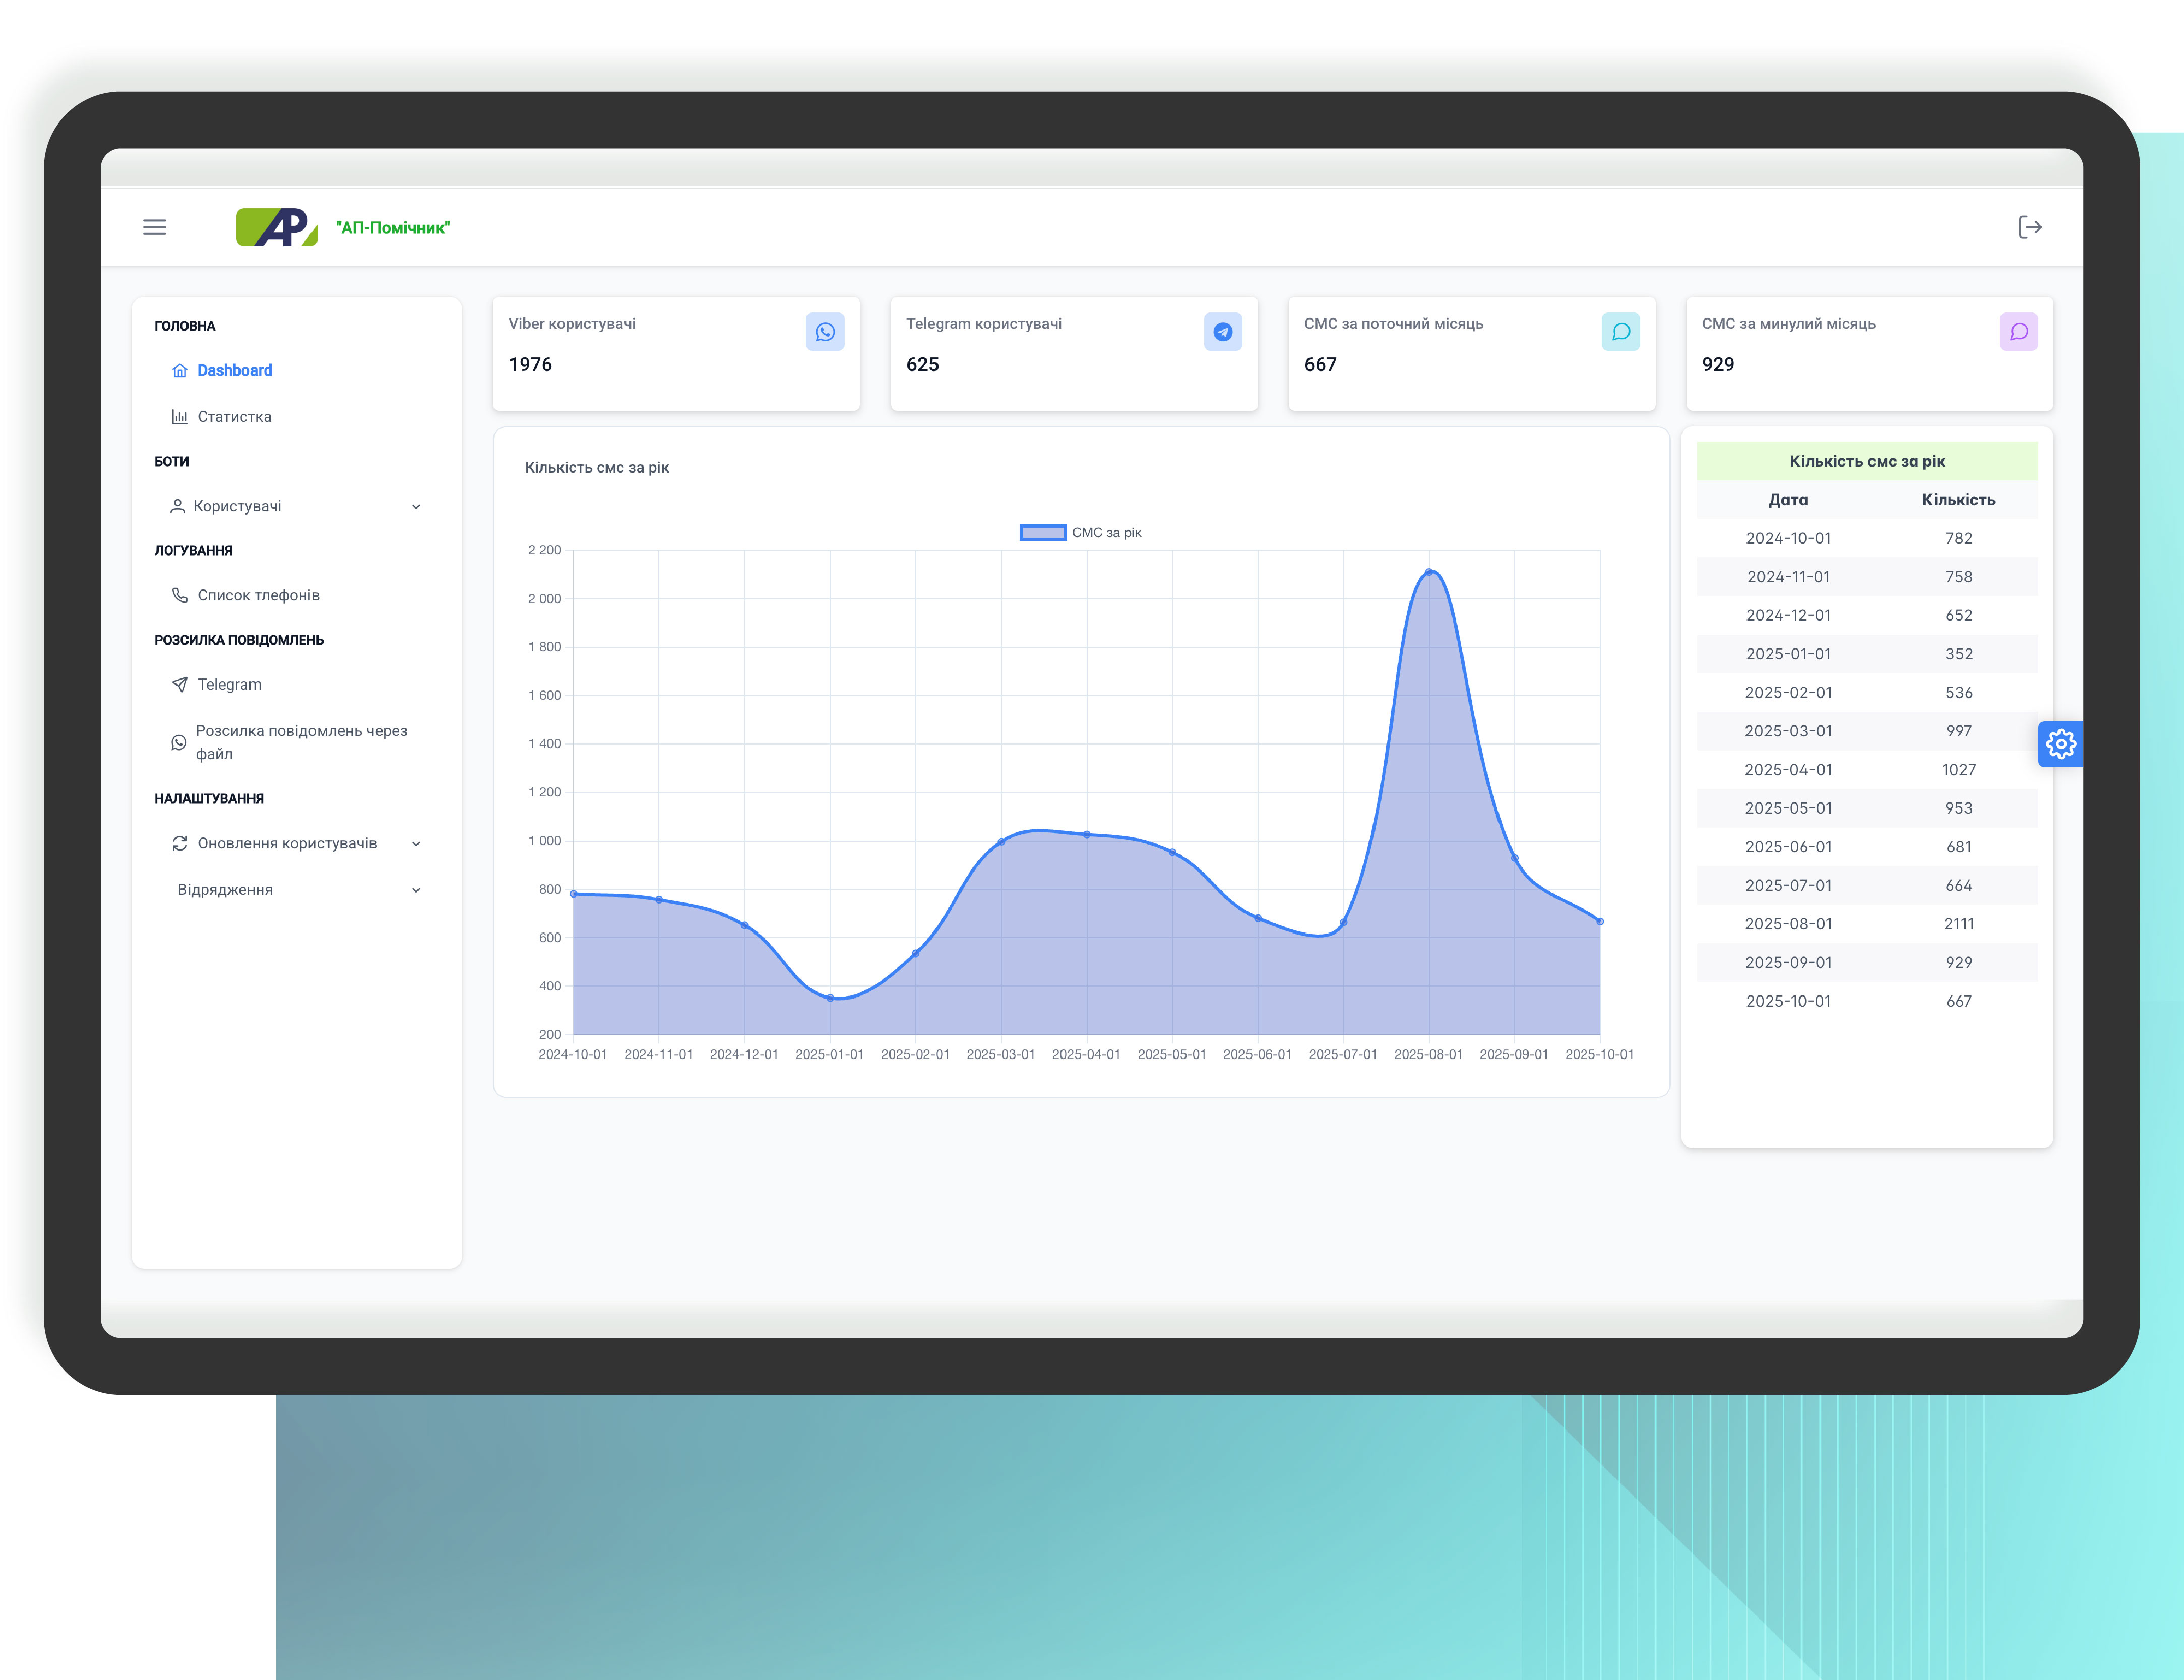This screenshot has width=2184, height=1680.
Task: Click the AP logo image
Action: pyautogui.click(x=277, y=227)
